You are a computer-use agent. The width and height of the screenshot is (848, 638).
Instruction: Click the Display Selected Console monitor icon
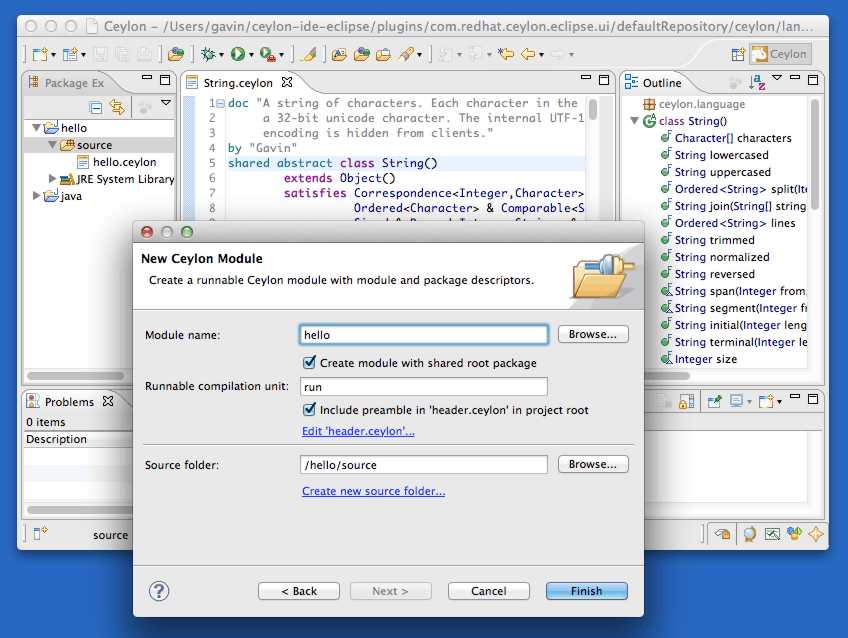click(x=737, y=401)
